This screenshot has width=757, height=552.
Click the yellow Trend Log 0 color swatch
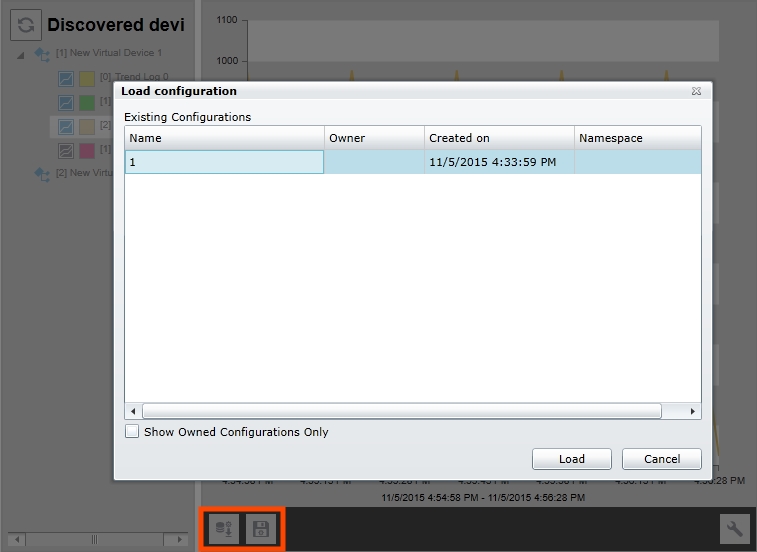click(87, 77)
